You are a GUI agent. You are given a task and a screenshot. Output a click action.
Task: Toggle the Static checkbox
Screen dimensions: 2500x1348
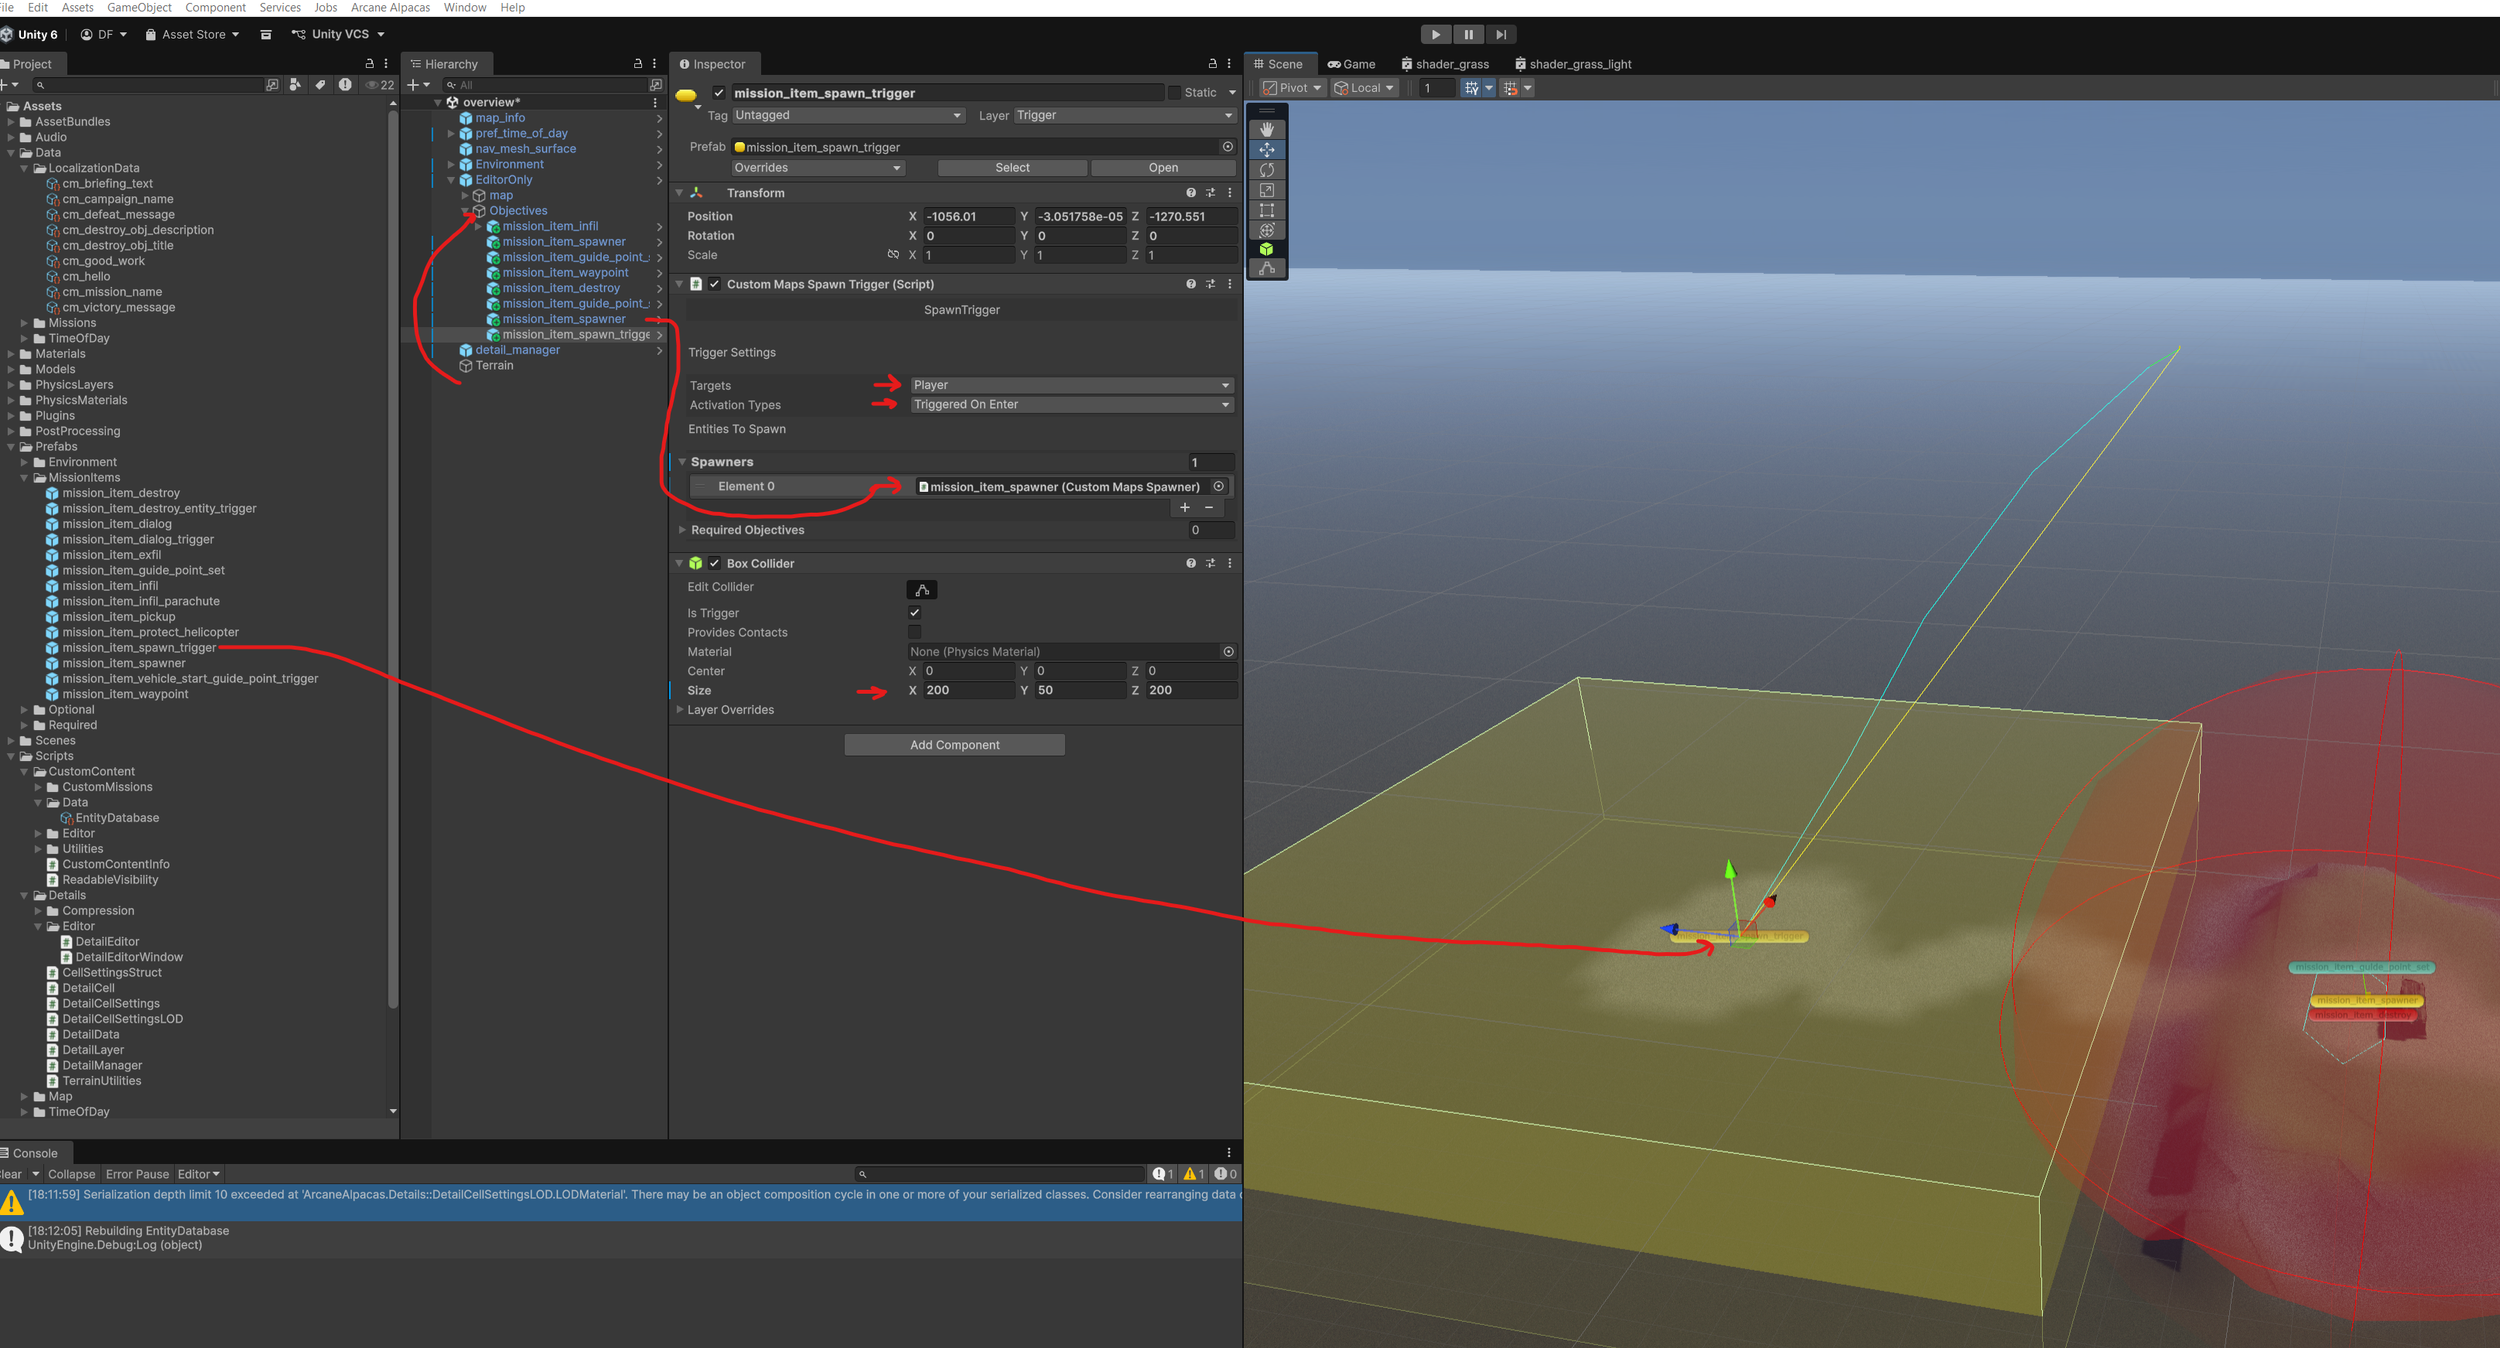(x=1174, y=92)
